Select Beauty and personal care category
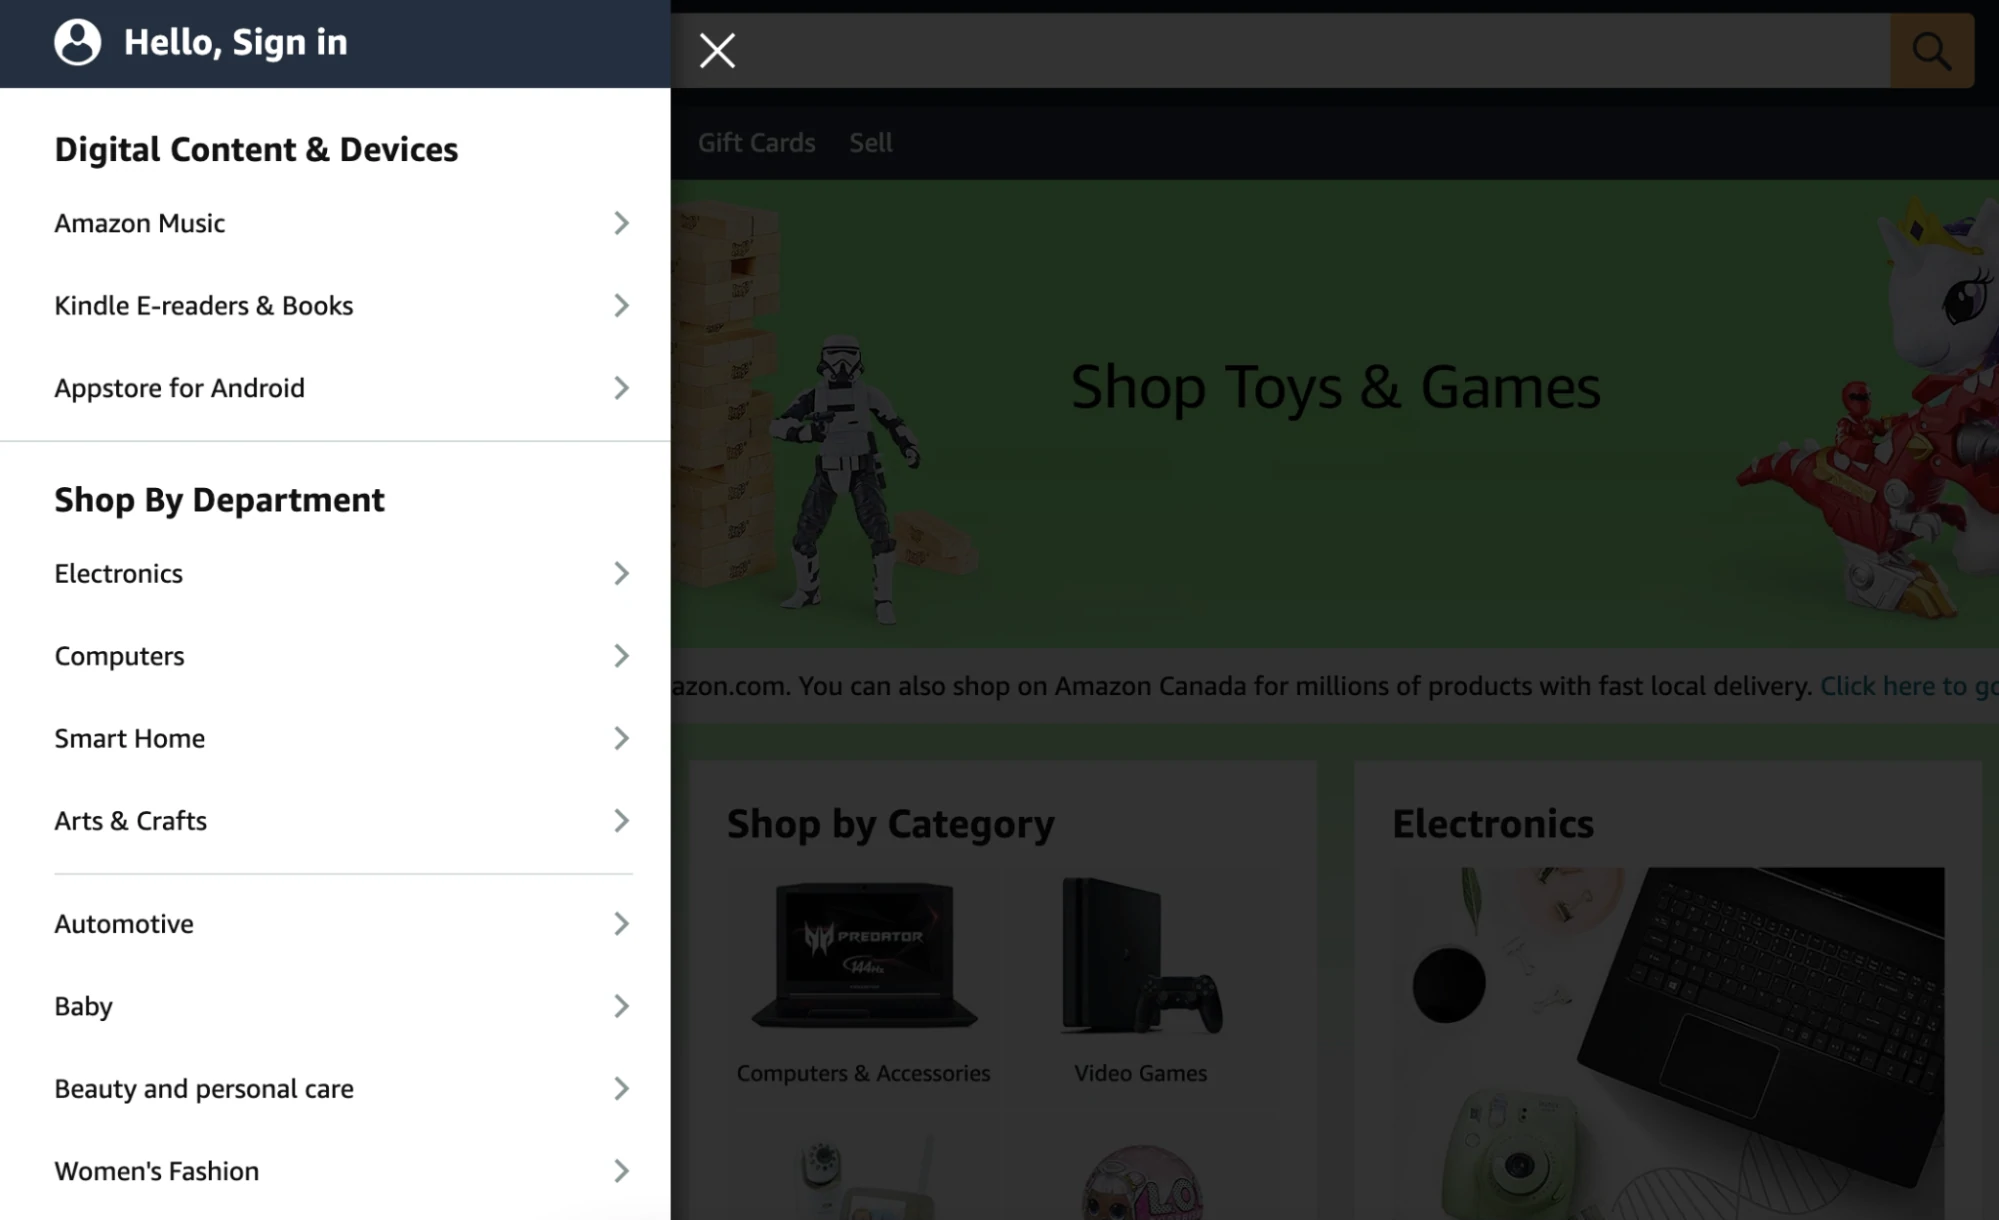 click(x=203, y=1087)
